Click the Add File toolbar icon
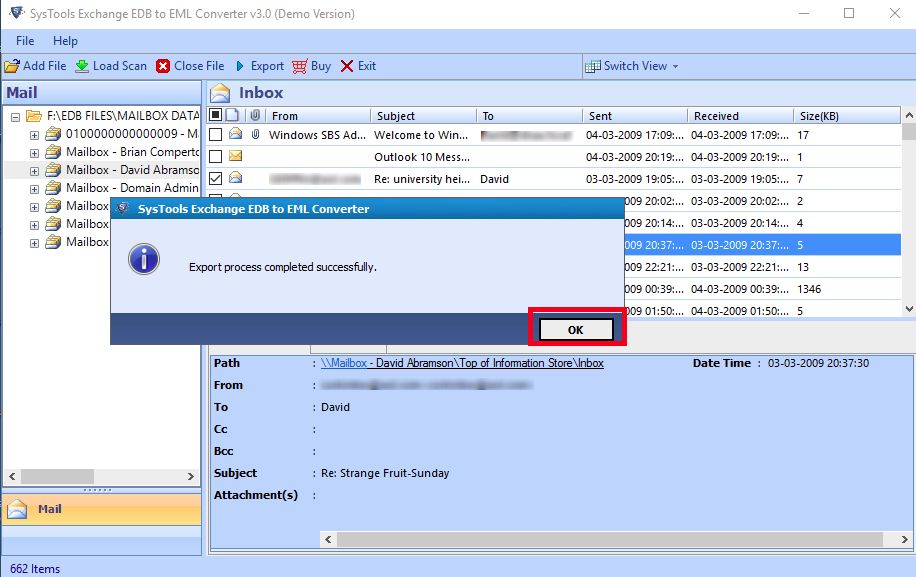 click(x=12, y=66)
